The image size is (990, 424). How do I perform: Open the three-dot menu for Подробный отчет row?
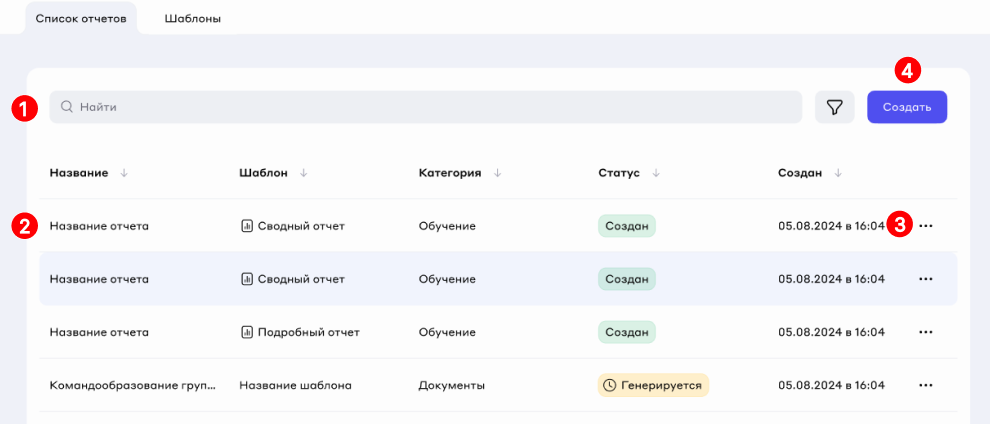(x=926, y=332)
